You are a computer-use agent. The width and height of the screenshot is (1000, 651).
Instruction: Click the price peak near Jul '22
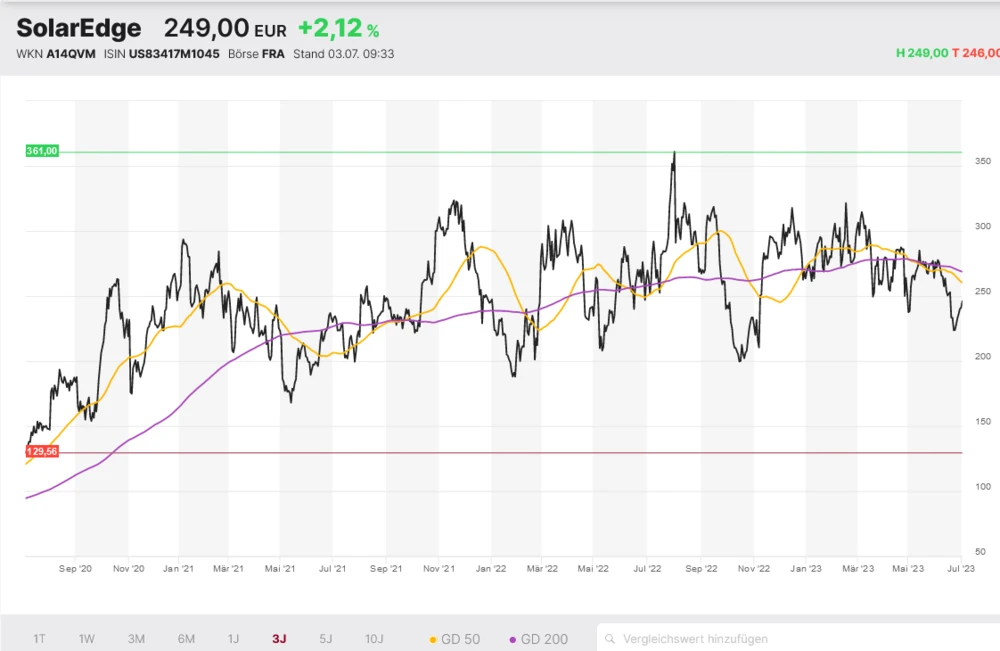point(674,153)
